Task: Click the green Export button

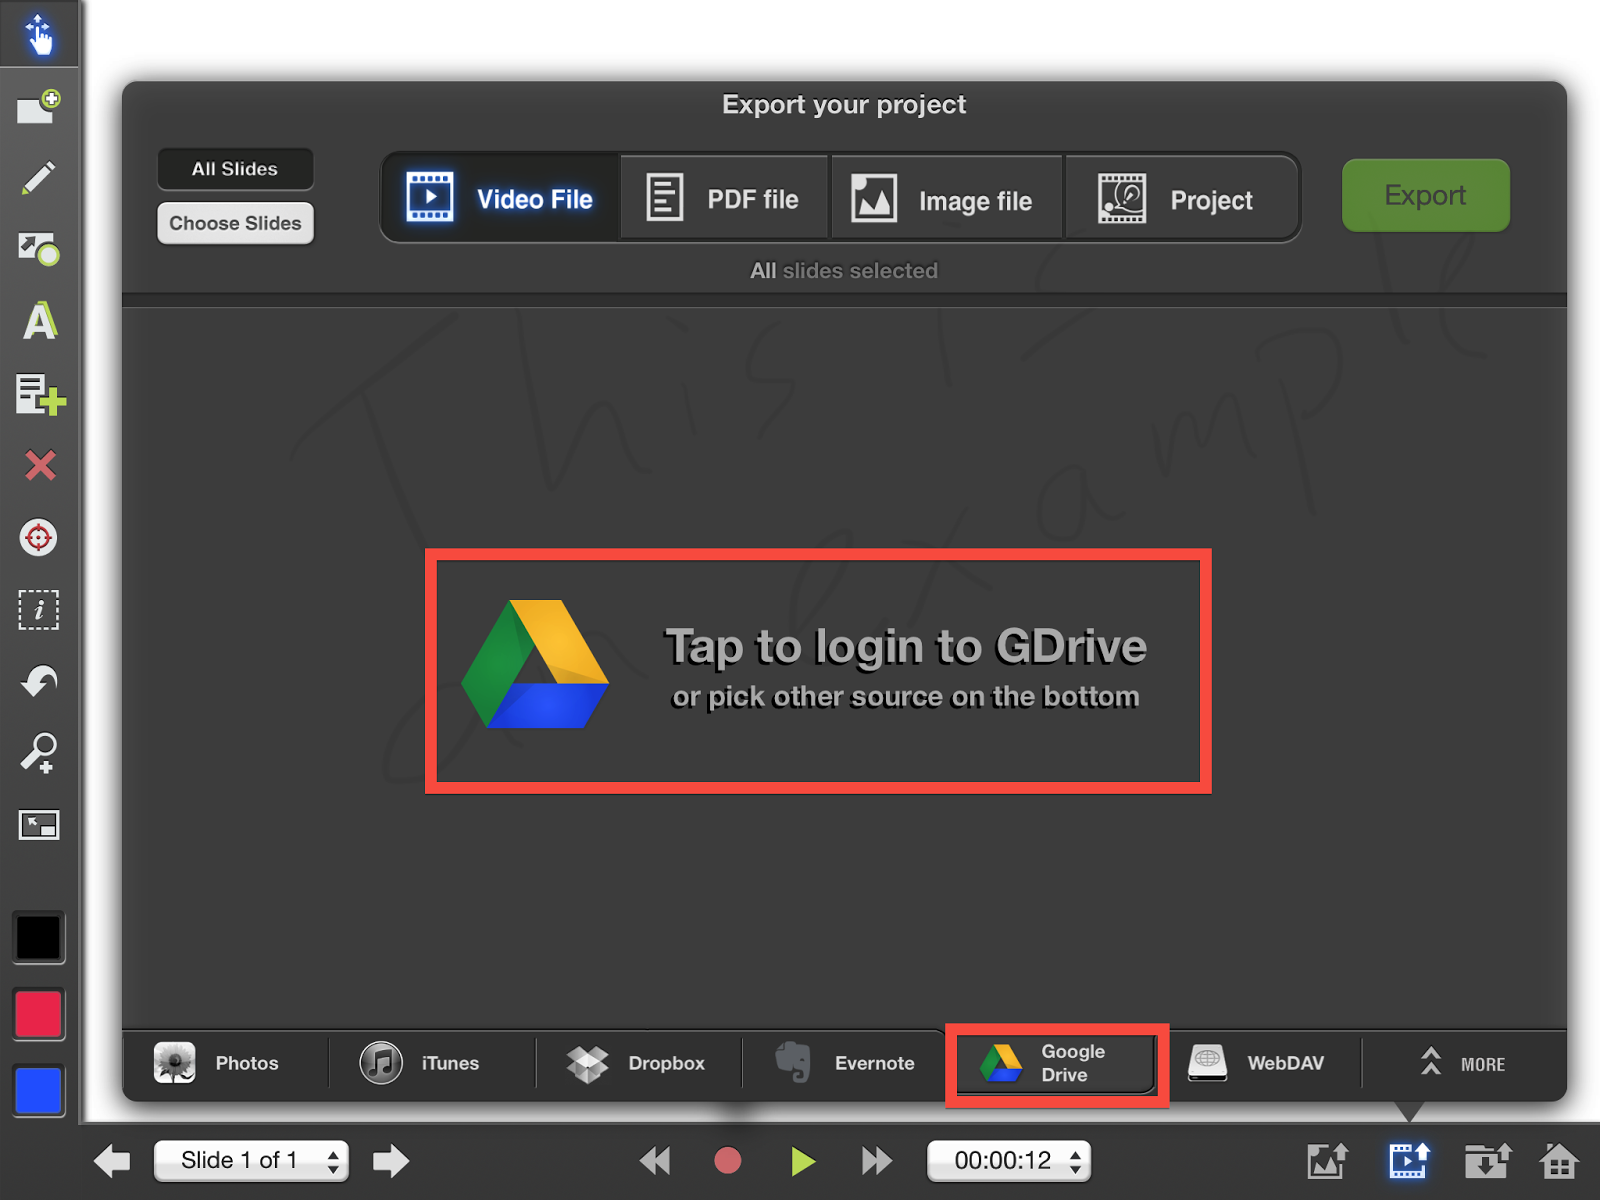Action: pos(1426,195)
